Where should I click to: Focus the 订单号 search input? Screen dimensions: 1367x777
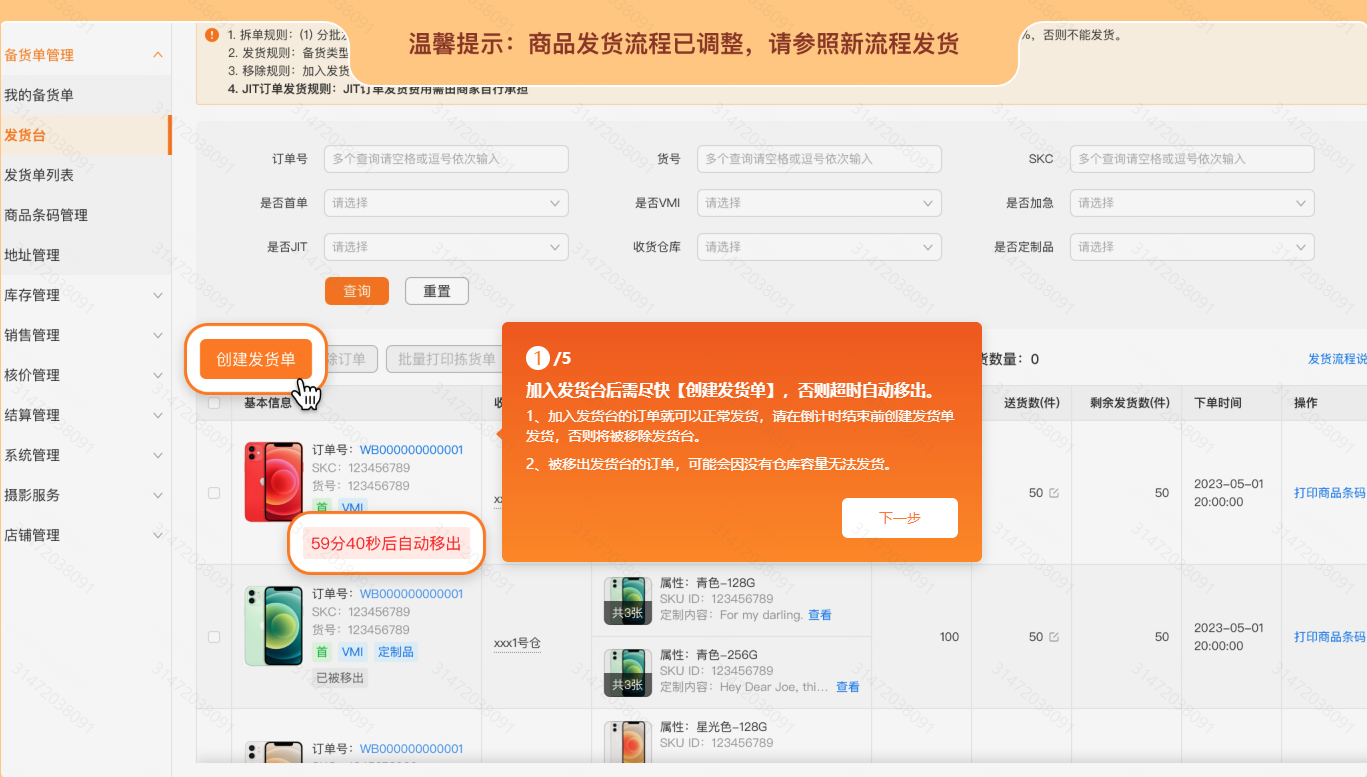click(x=446, y=159)
